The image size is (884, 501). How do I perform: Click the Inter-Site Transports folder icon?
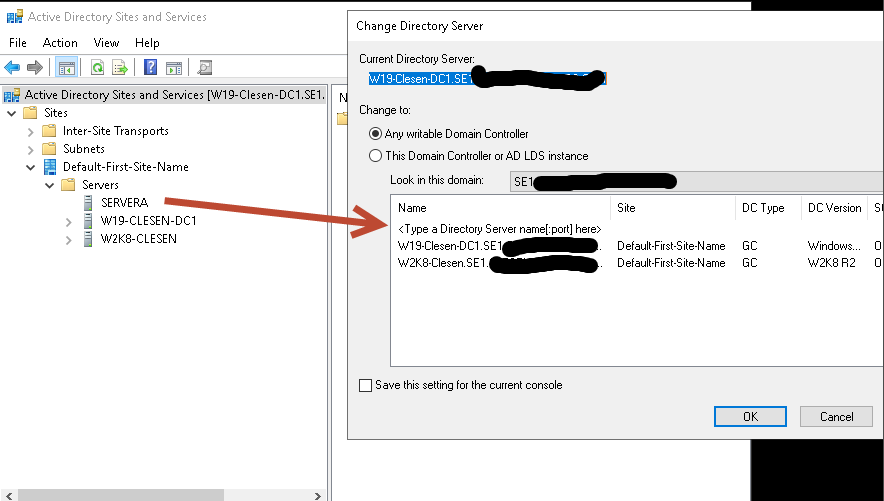(49, 131)
